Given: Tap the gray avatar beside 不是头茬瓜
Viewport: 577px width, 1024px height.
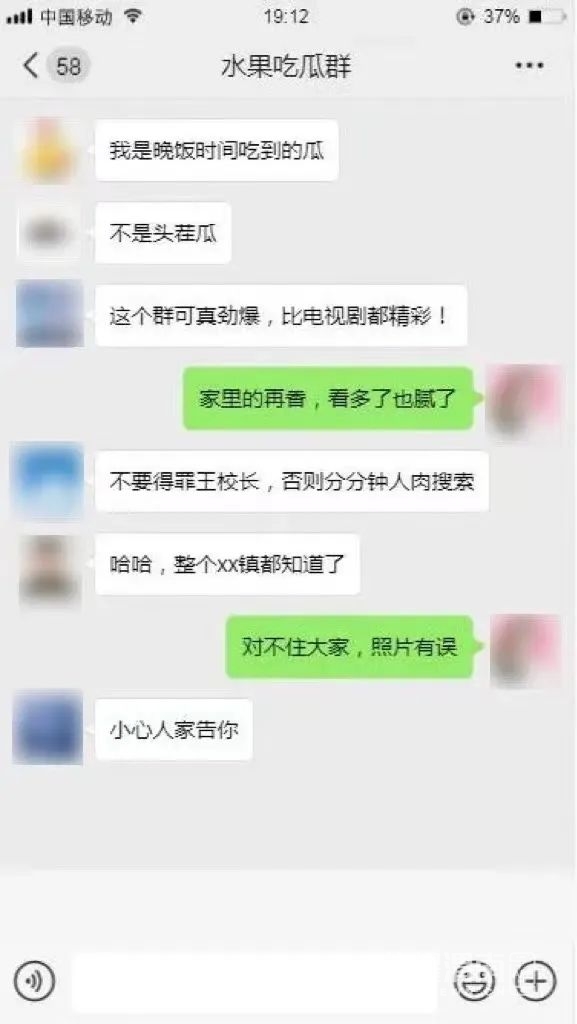Looking at the screenshot, I should pos(49,233).
